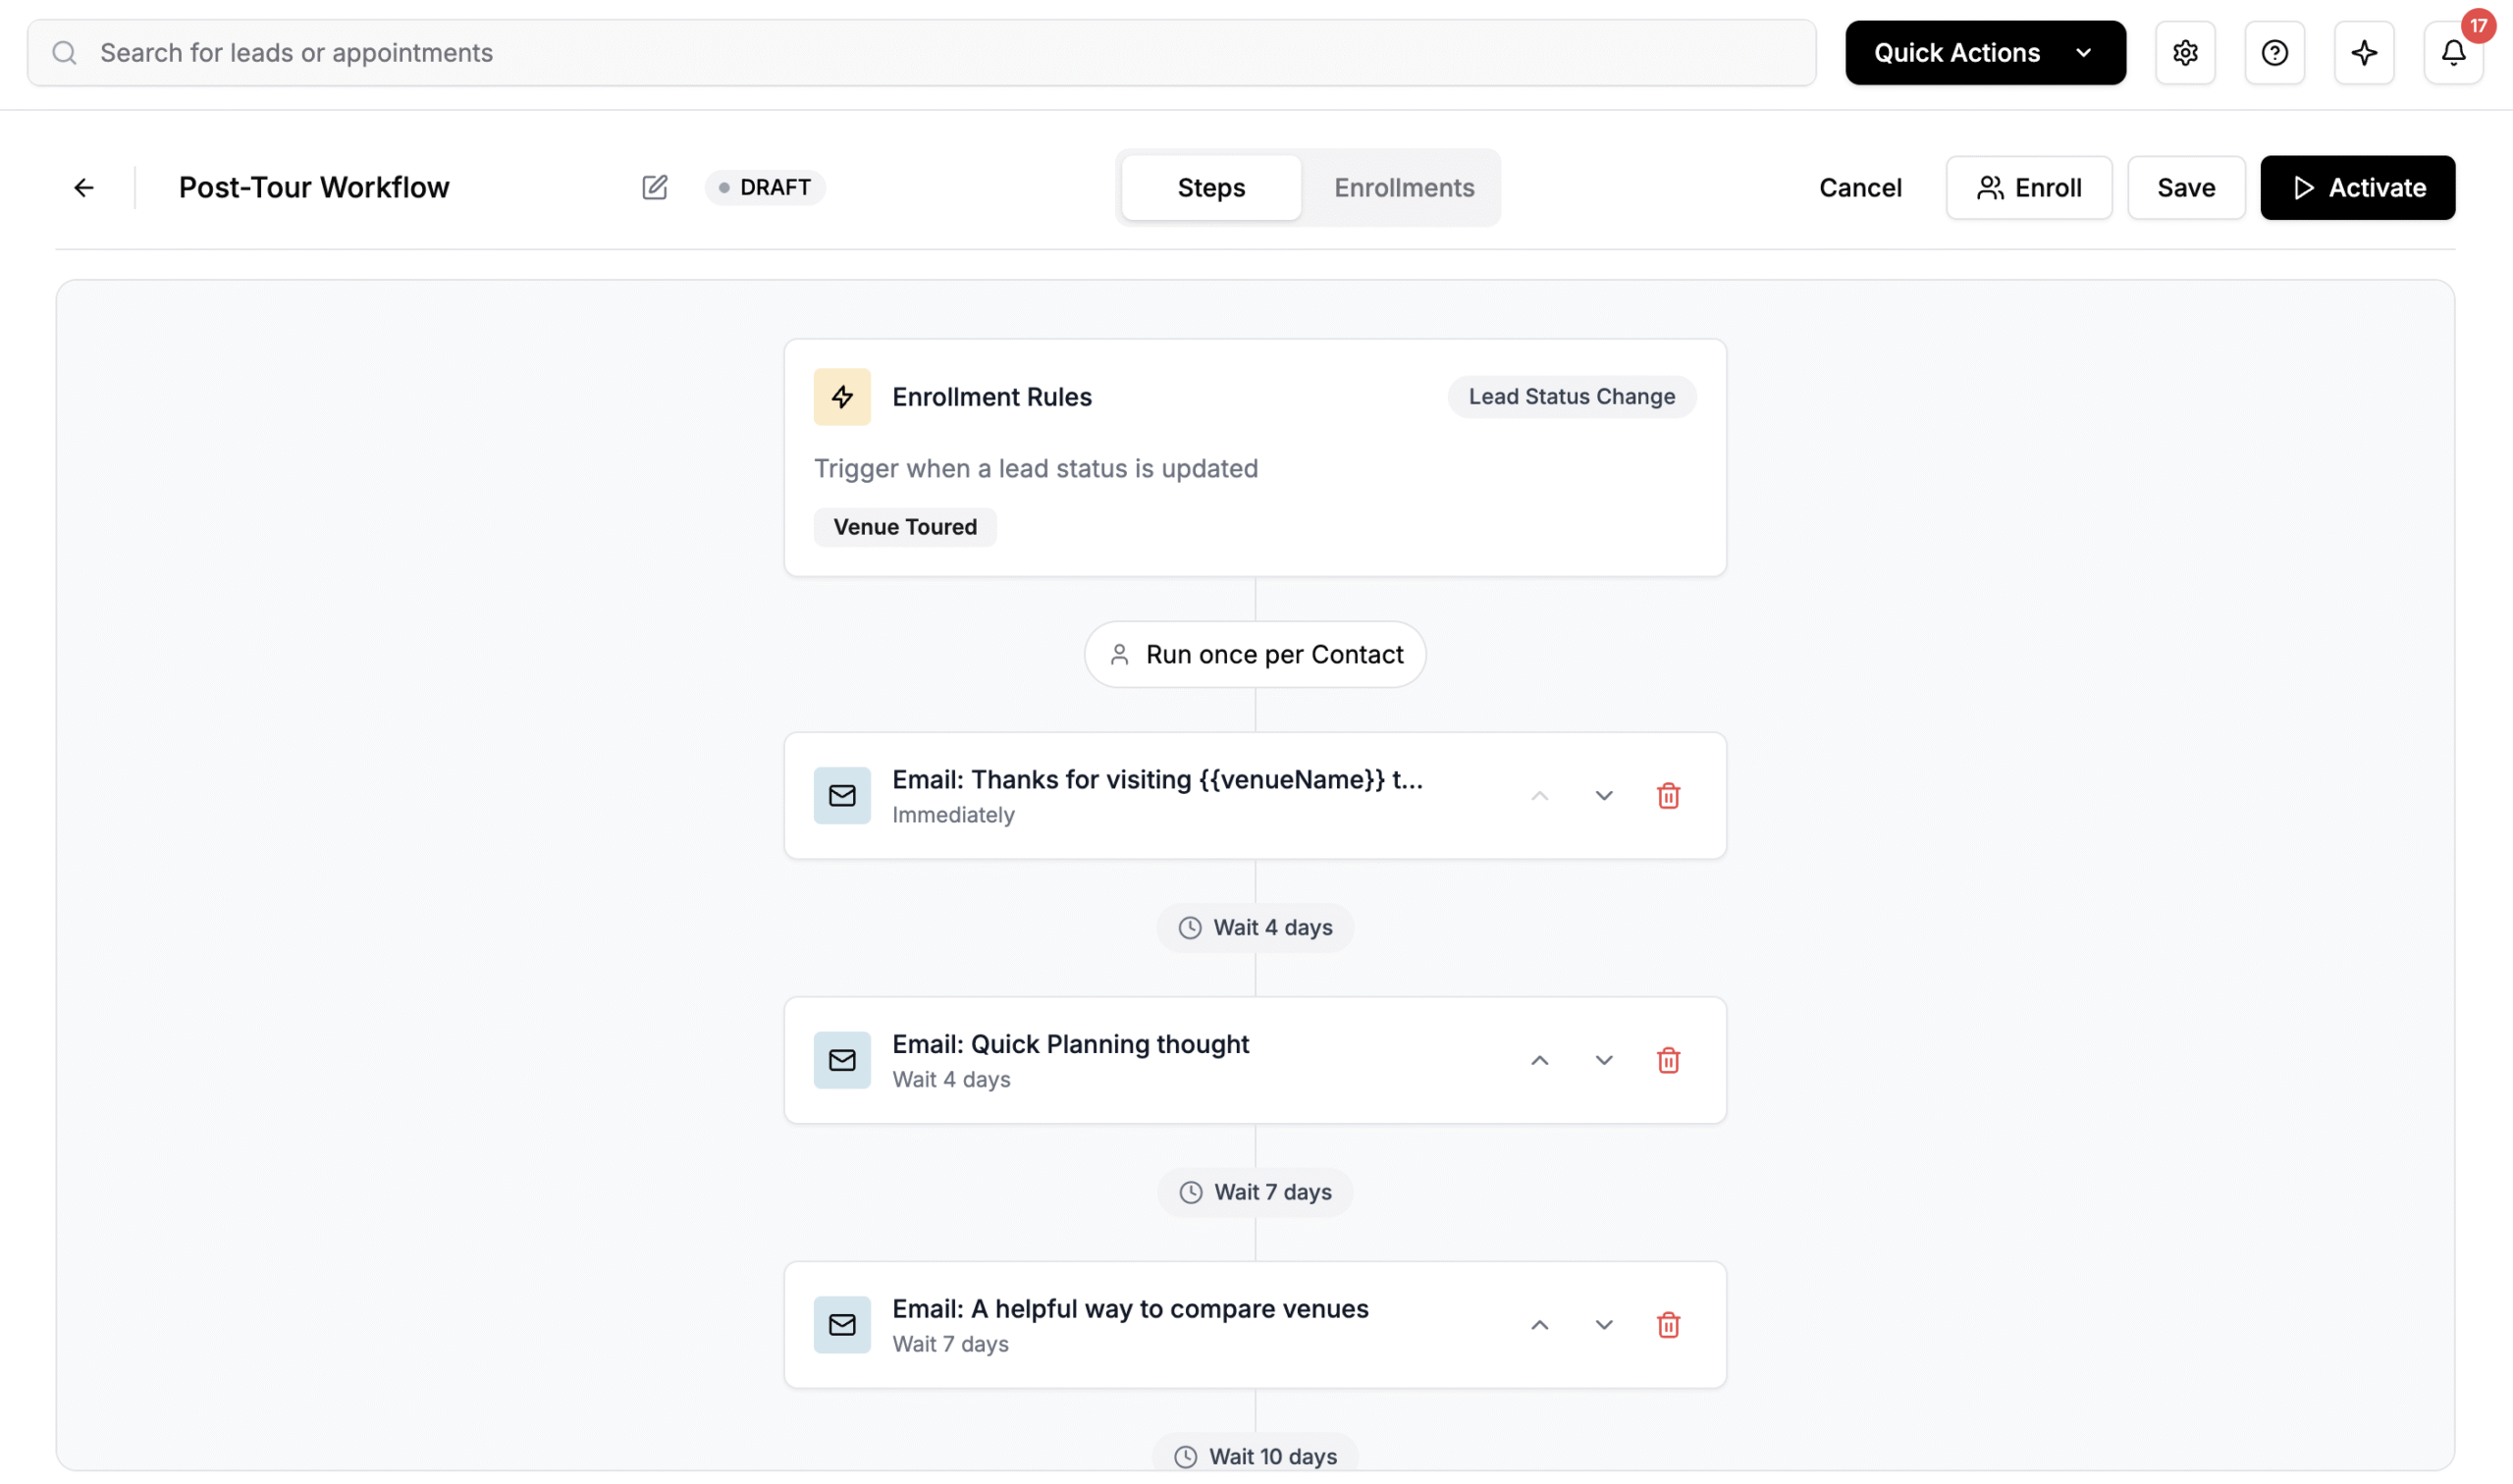Click the leads or appointments search field
The image size is (2513, 1484).
920,53
